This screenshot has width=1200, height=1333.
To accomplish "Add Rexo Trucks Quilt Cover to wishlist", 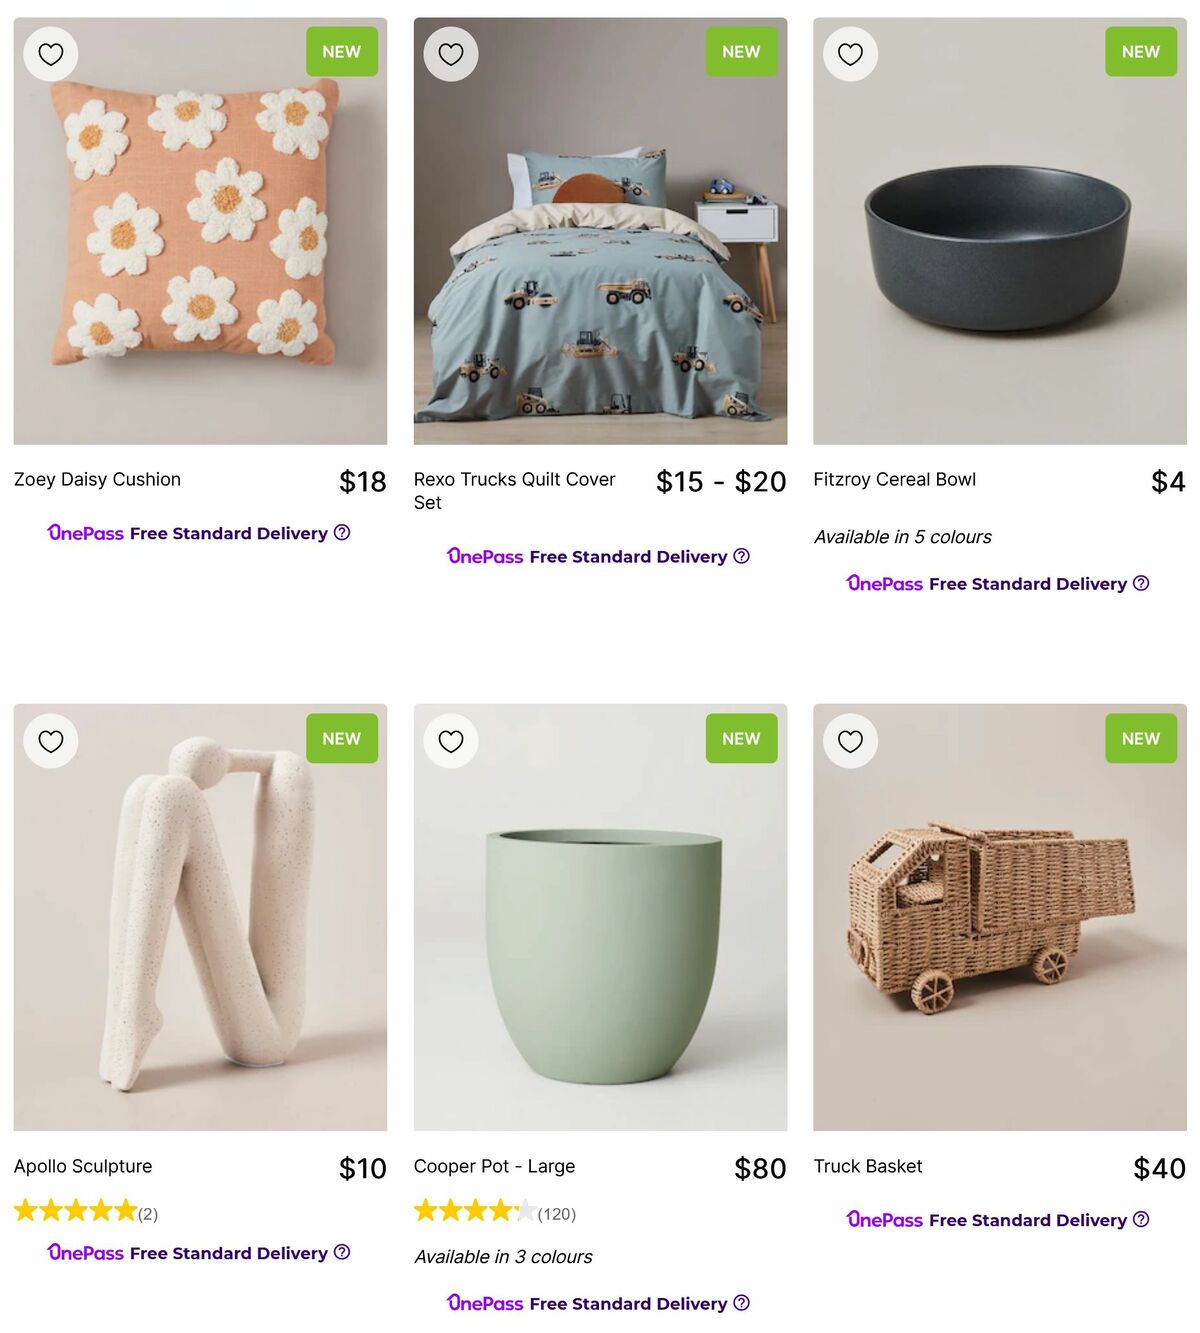I will pos(451,54).
